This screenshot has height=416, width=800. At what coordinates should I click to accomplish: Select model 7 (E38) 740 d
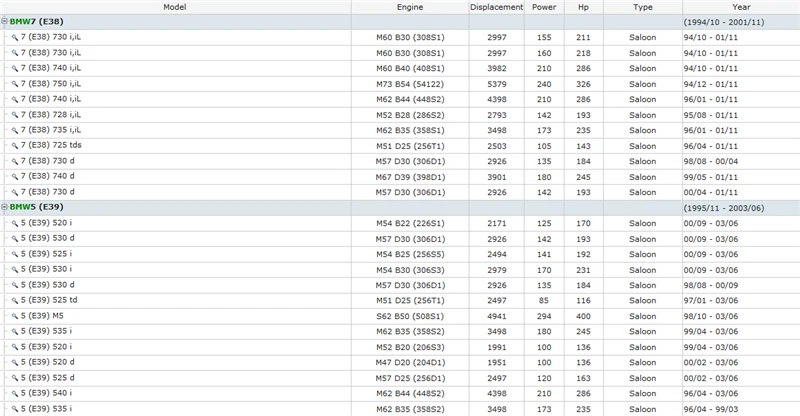(47, 176)
